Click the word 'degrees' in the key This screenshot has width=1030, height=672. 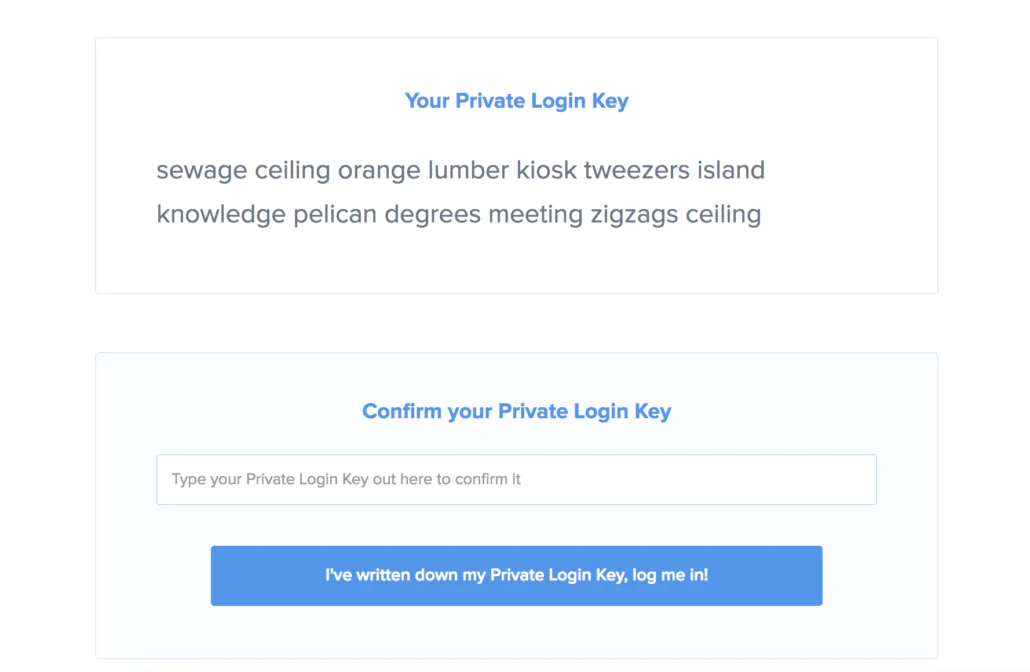click(432, 215)
